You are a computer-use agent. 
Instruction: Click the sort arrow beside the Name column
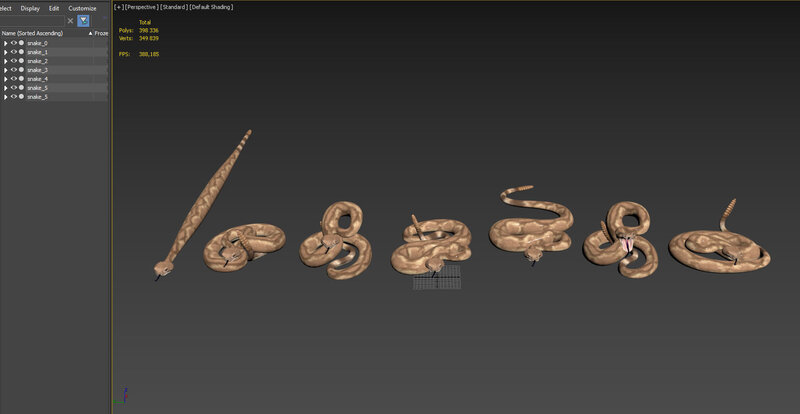click(x=90, y=33)
